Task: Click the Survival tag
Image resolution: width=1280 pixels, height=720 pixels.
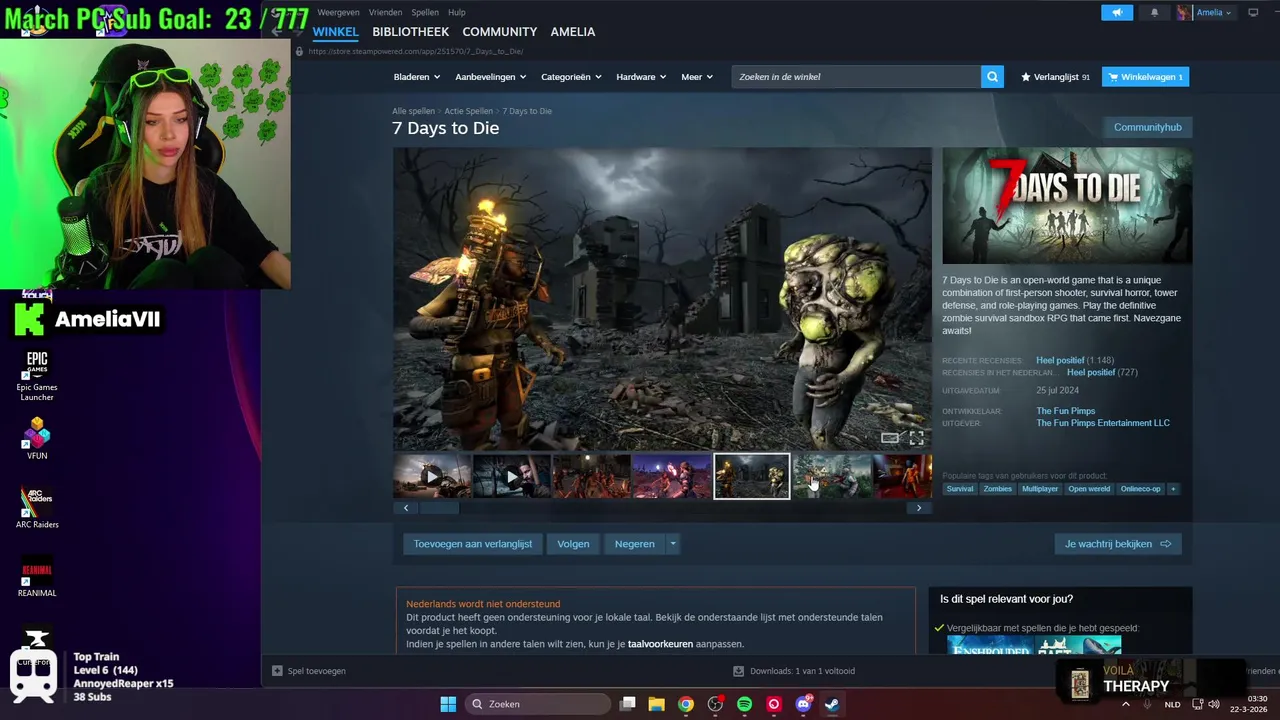Action: pos(960,489)
